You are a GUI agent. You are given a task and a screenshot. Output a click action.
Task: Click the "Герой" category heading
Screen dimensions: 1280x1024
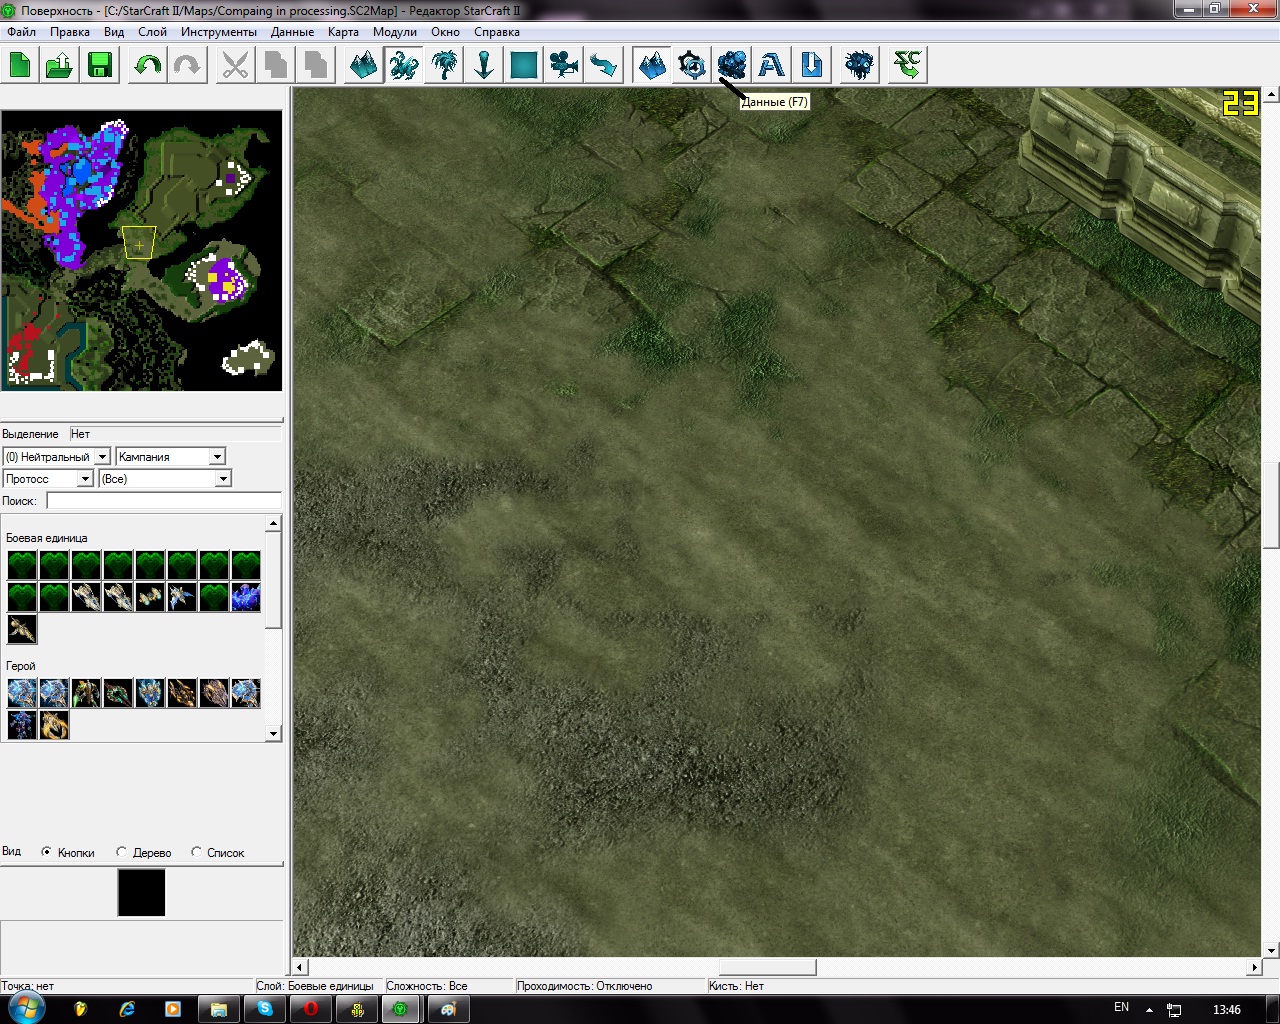coord(21,666)
